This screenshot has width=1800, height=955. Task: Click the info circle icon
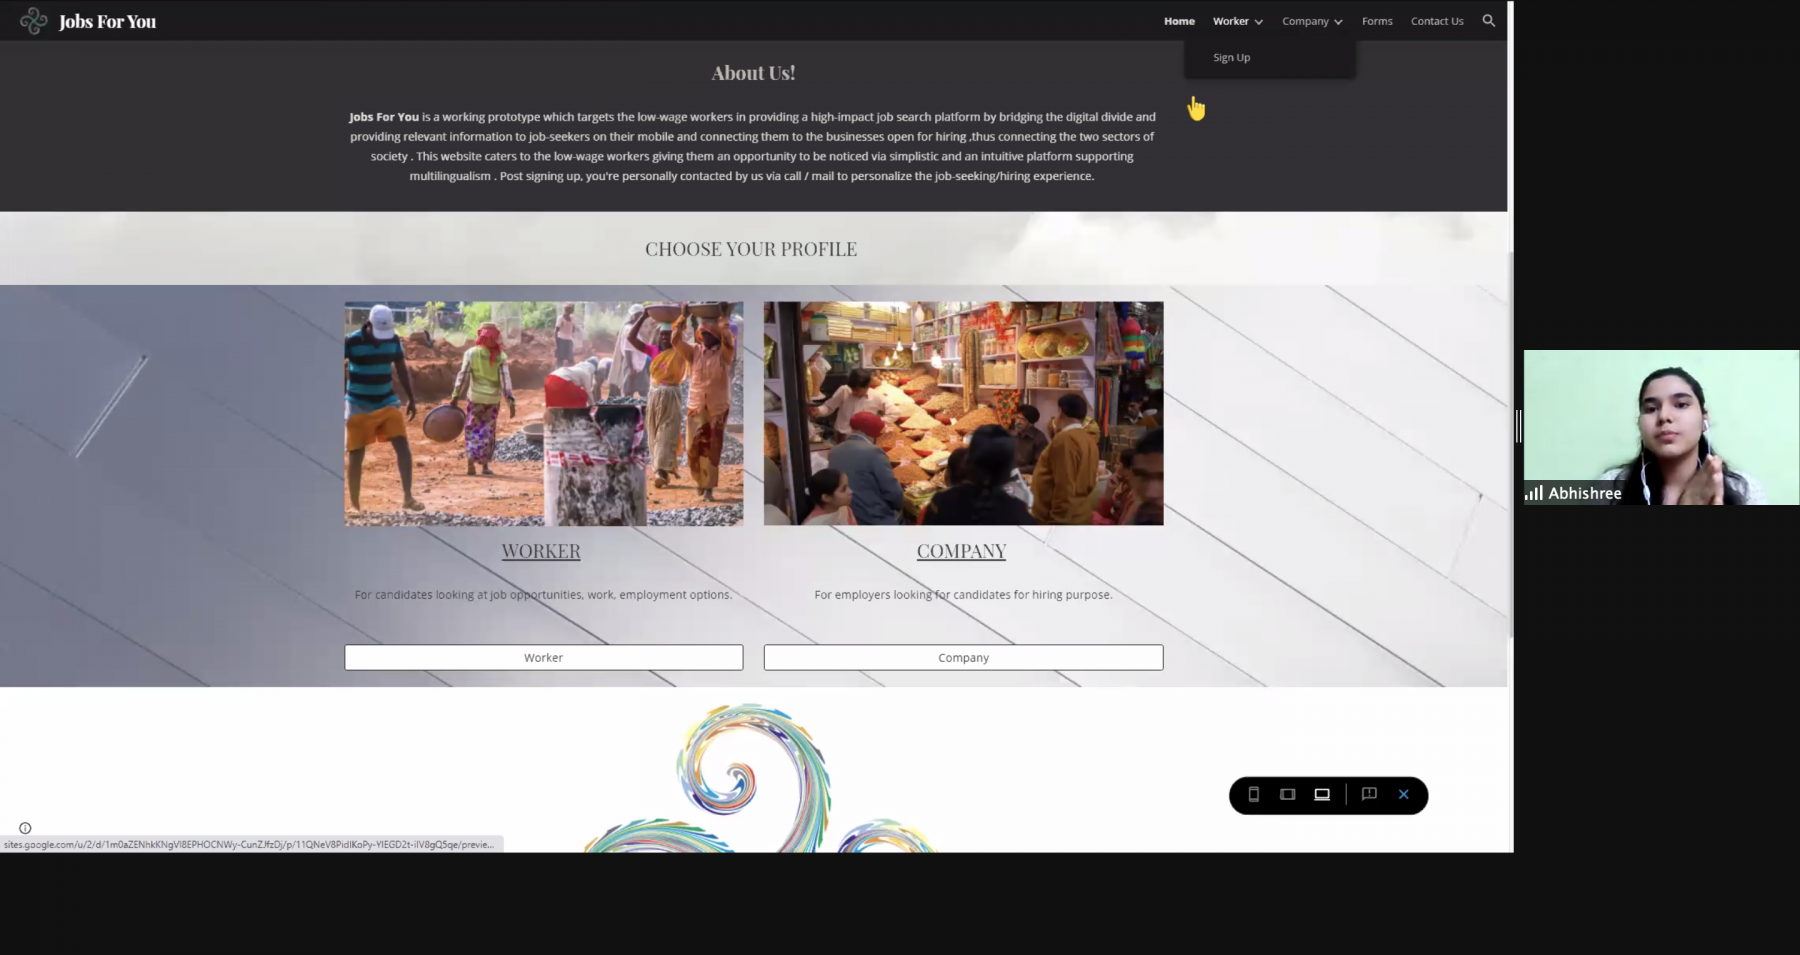(x=25, y=828)
